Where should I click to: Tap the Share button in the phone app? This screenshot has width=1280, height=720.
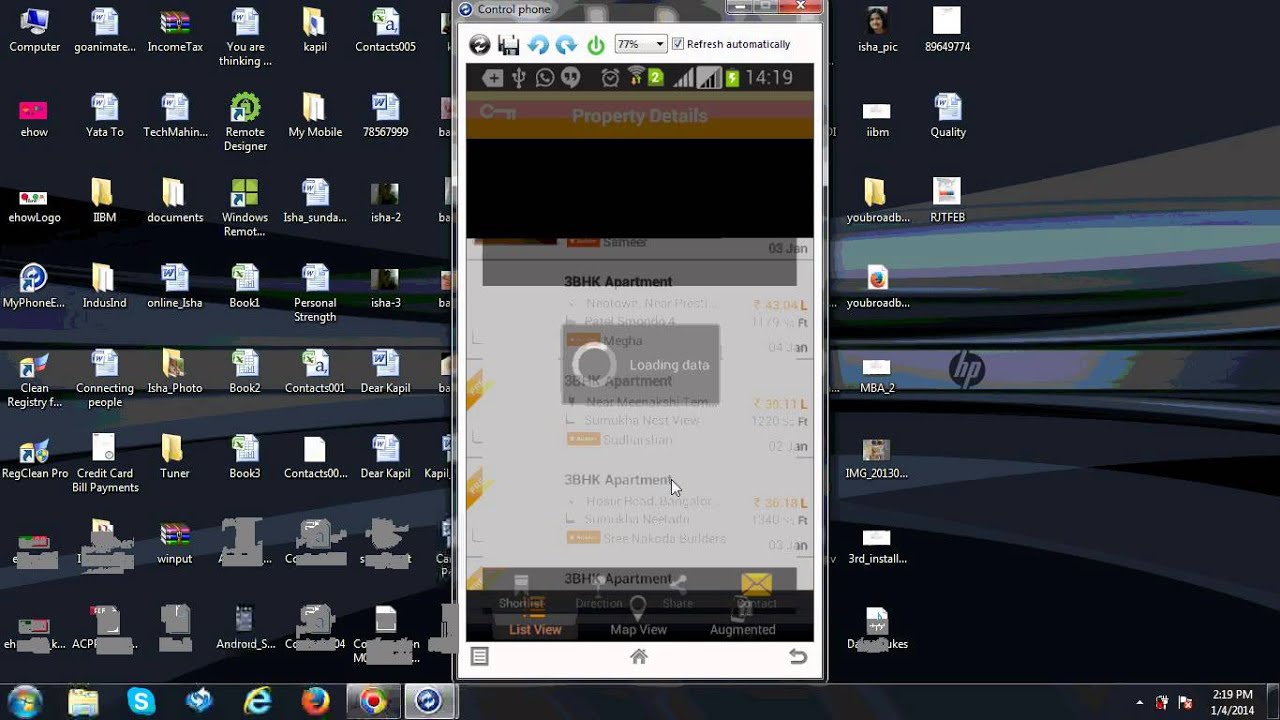pyautogui.click(x=678, y=591)
